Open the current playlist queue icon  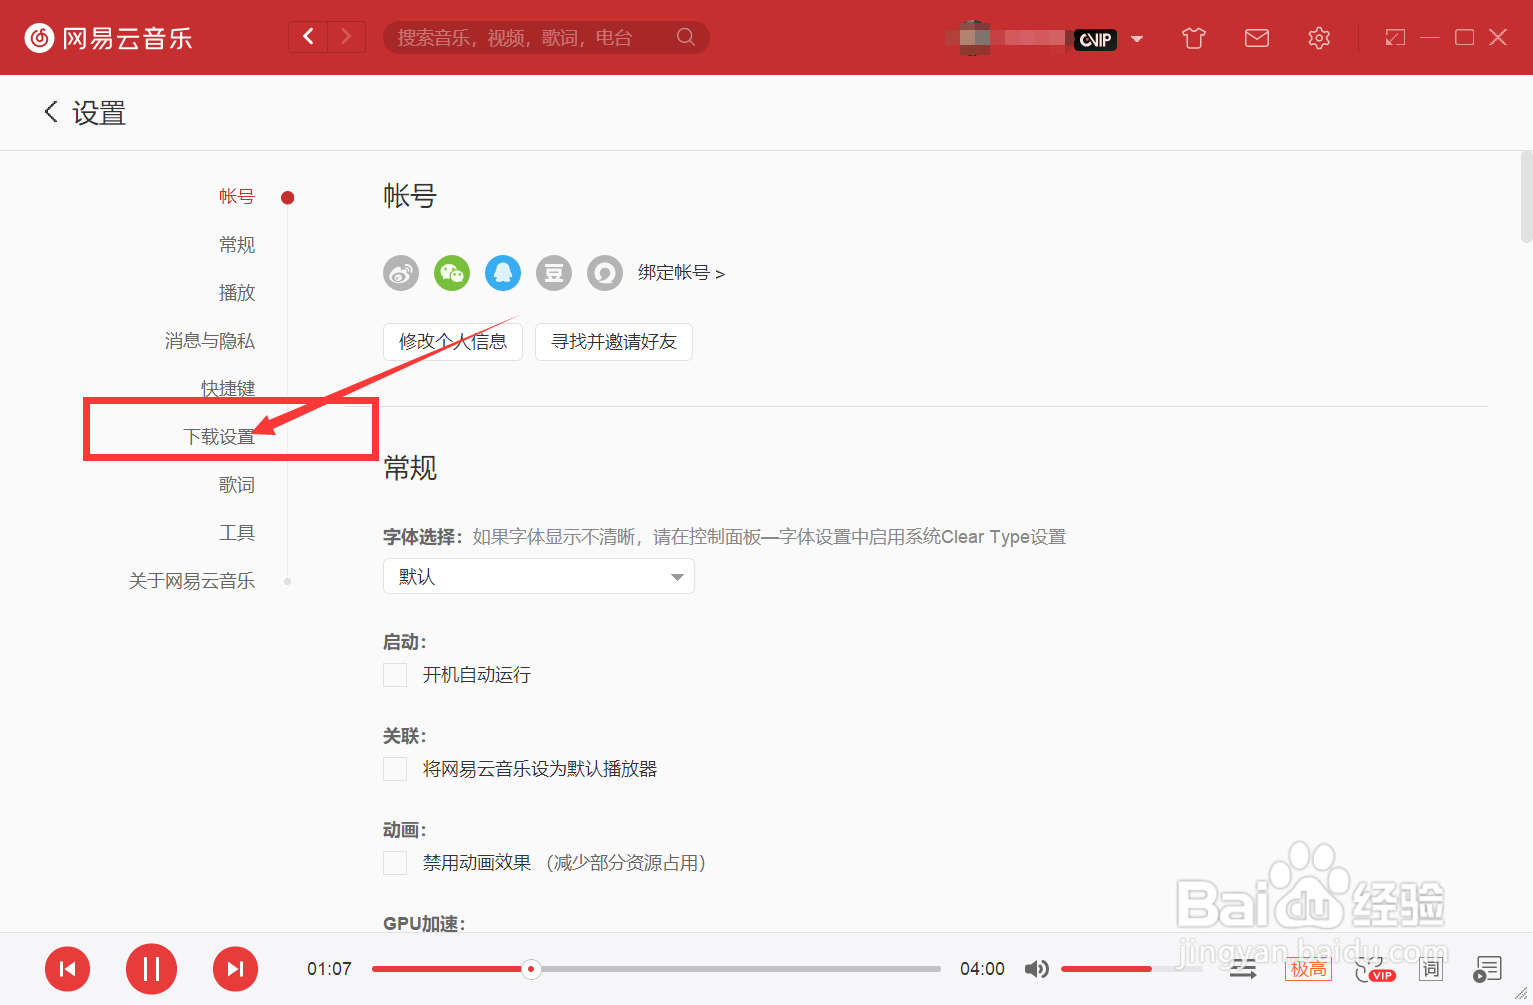tap(1488, 969)
